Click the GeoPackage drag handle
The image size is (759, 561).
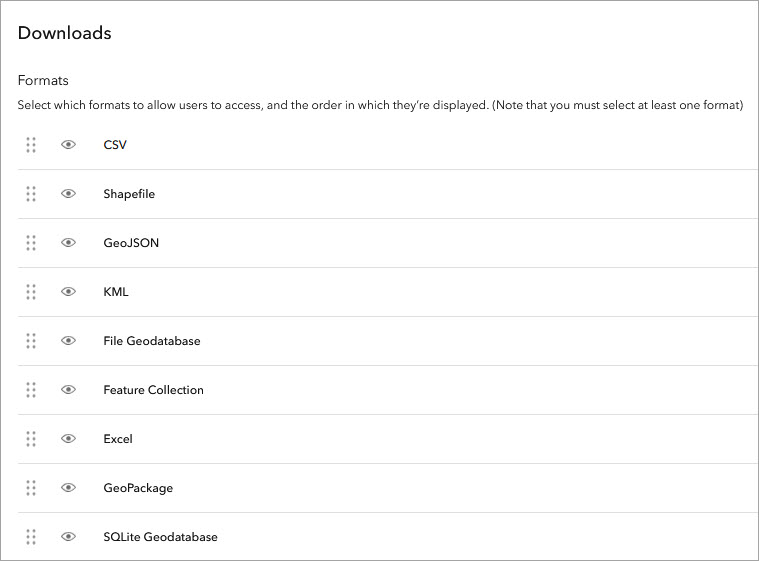tap(31, 488)
